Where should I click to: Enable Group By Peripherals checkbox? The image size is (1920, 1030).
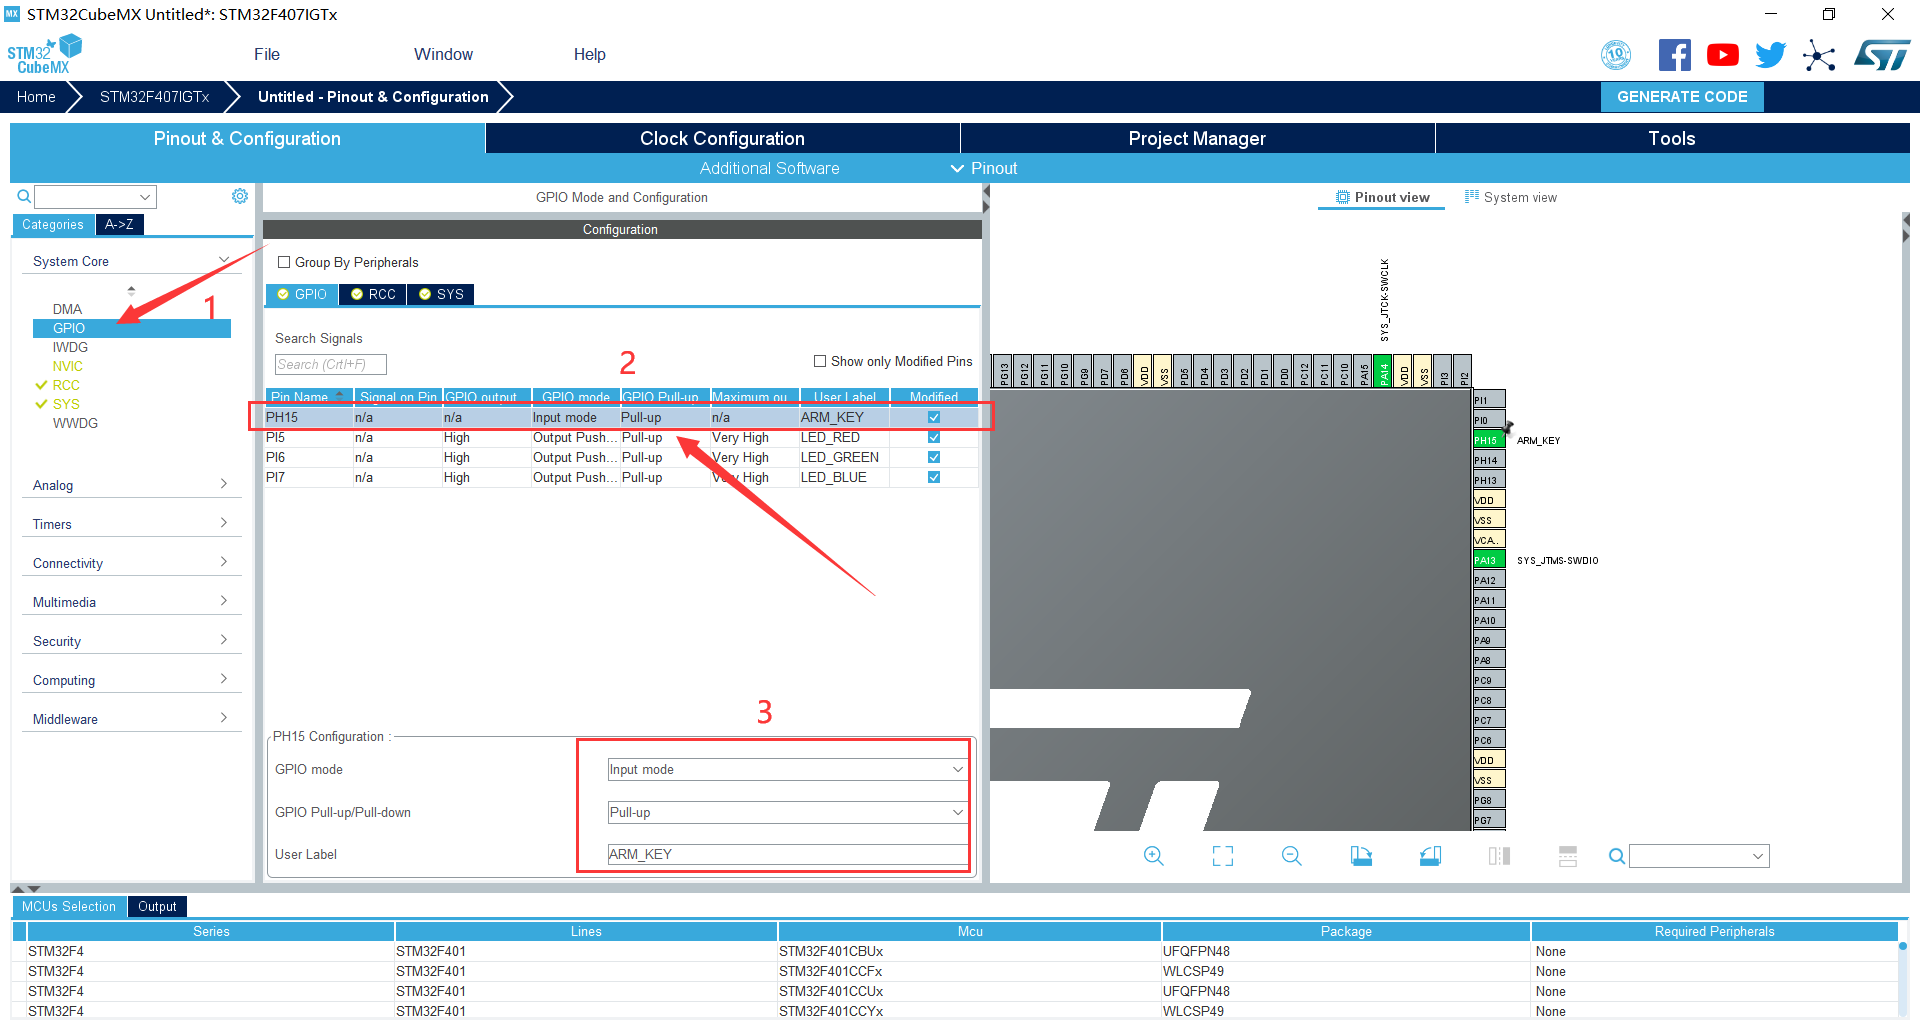(x=284, y=263)
